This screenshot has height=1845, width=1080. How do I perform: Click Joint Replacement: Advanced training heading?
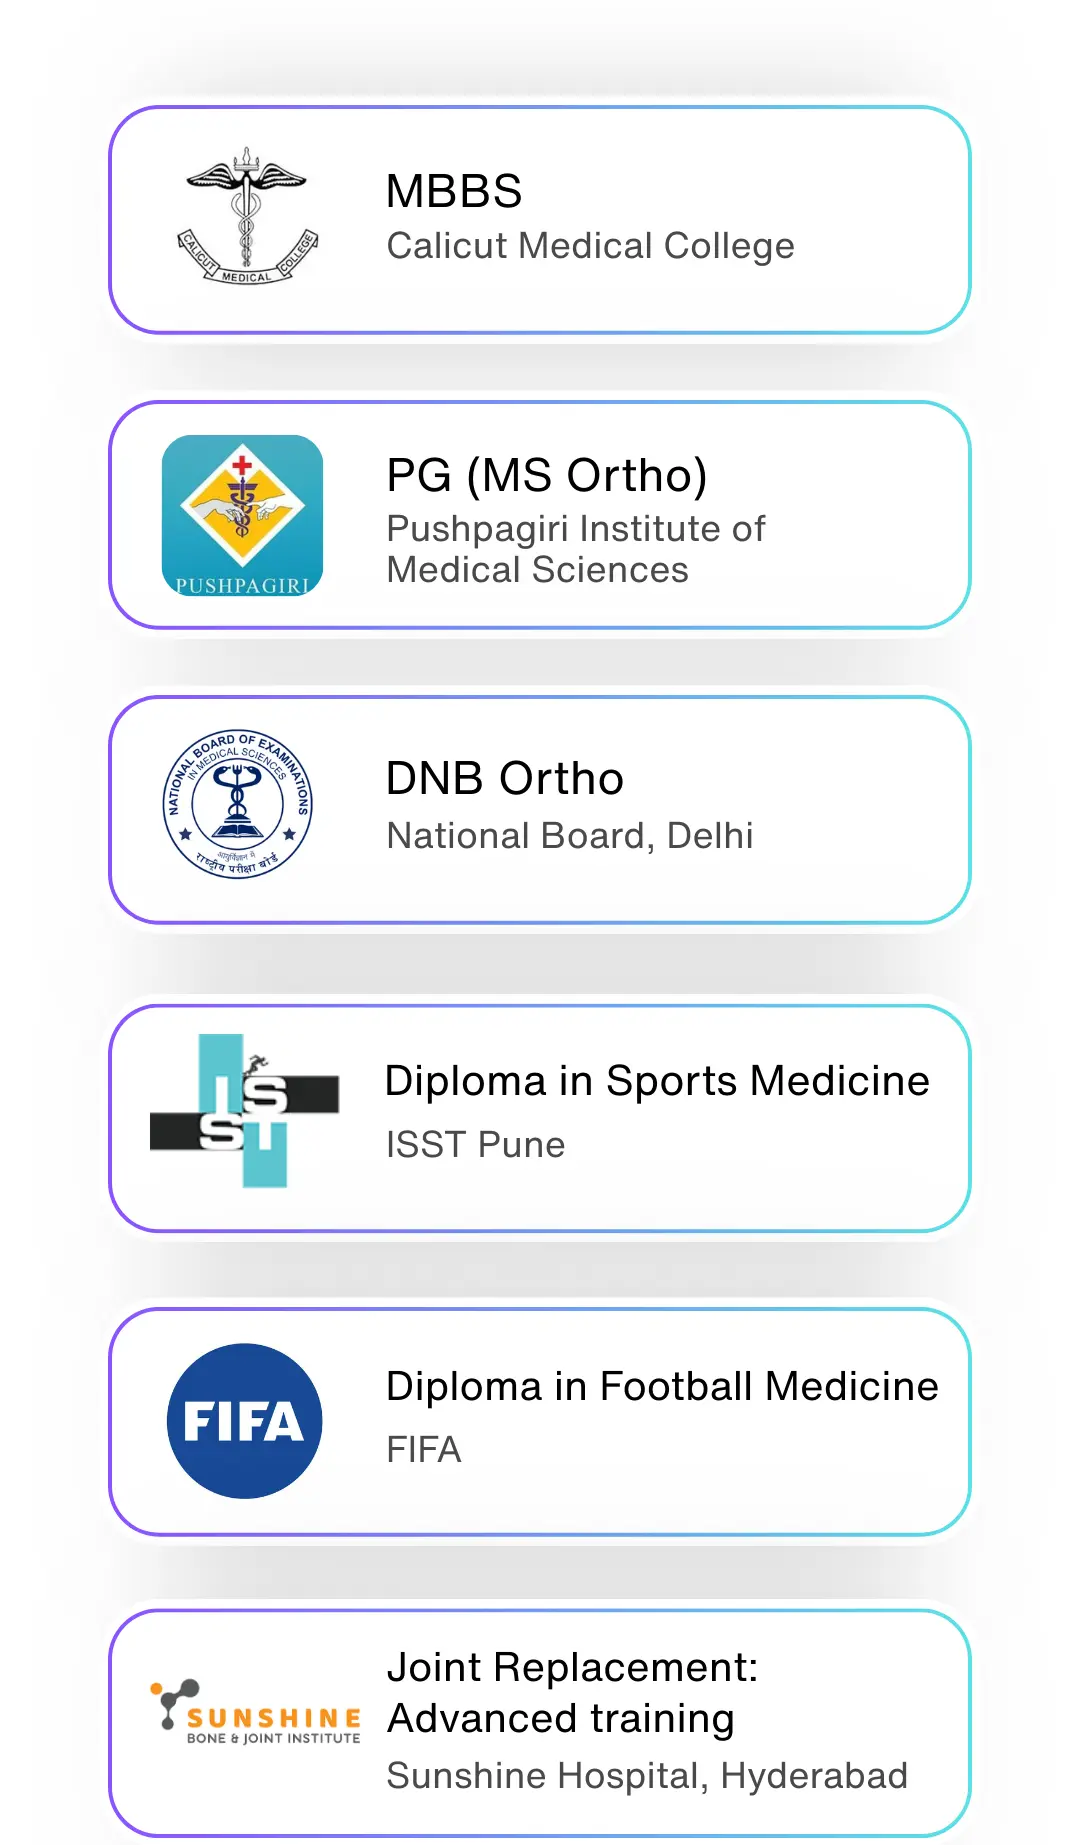tap(572, 1693)
